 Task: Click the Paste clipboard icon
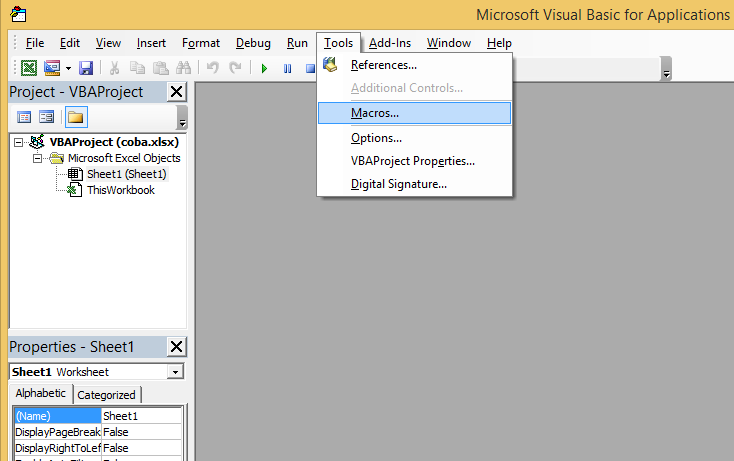click(x=161, y=68)
